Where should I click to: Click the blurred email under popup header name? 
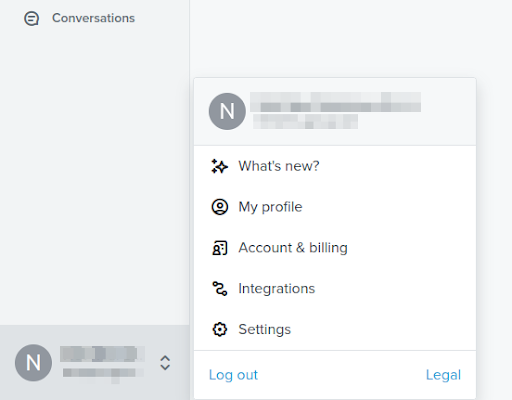305,121
